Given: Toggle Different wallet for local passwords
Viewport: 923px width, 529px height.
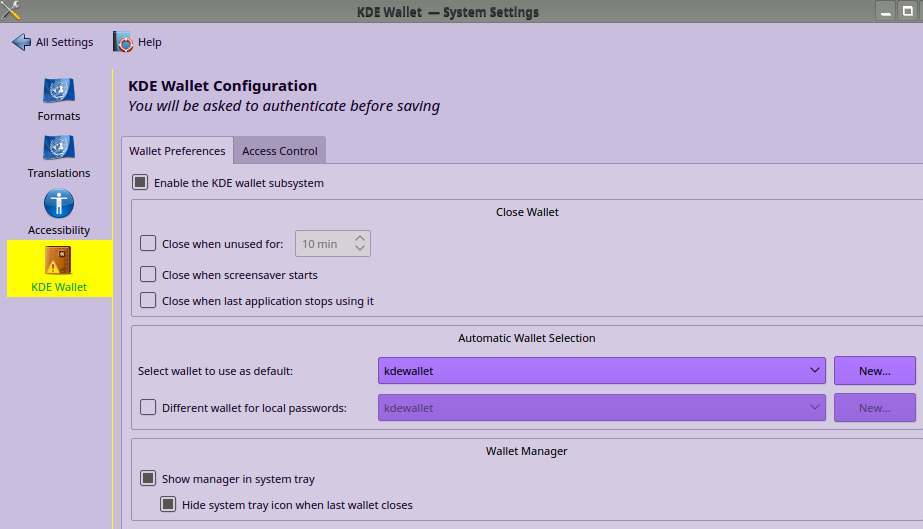Looking at the screenshot, I should 148,408.
